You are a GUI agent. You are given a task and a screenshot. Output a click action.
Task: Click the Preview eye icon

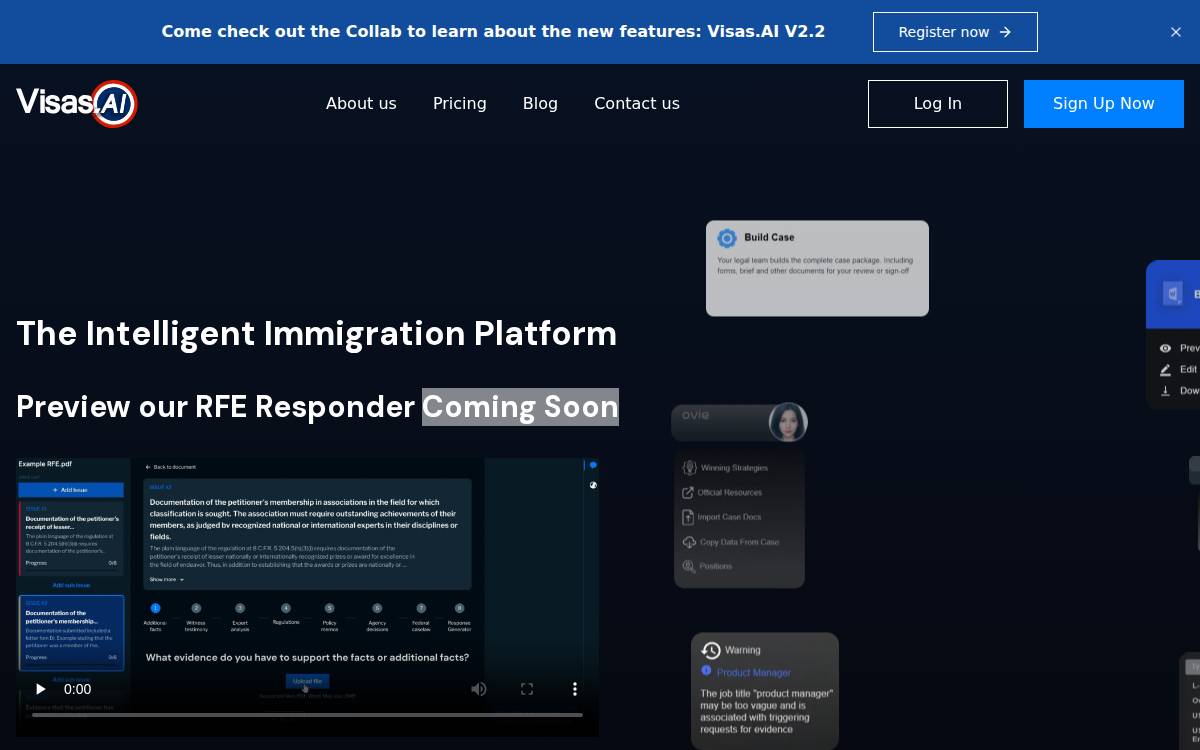[1165, 348]
